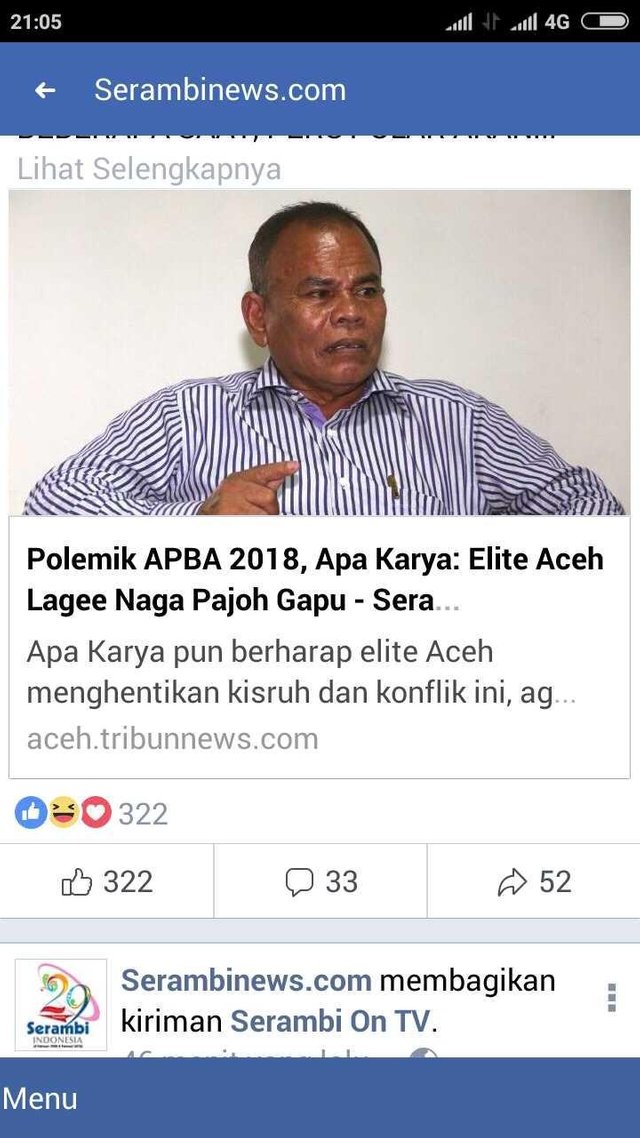This screenshot has width=640, height=1138.
Task: Click the blue like reaction emoji
Action: click(x=31, y=813)
